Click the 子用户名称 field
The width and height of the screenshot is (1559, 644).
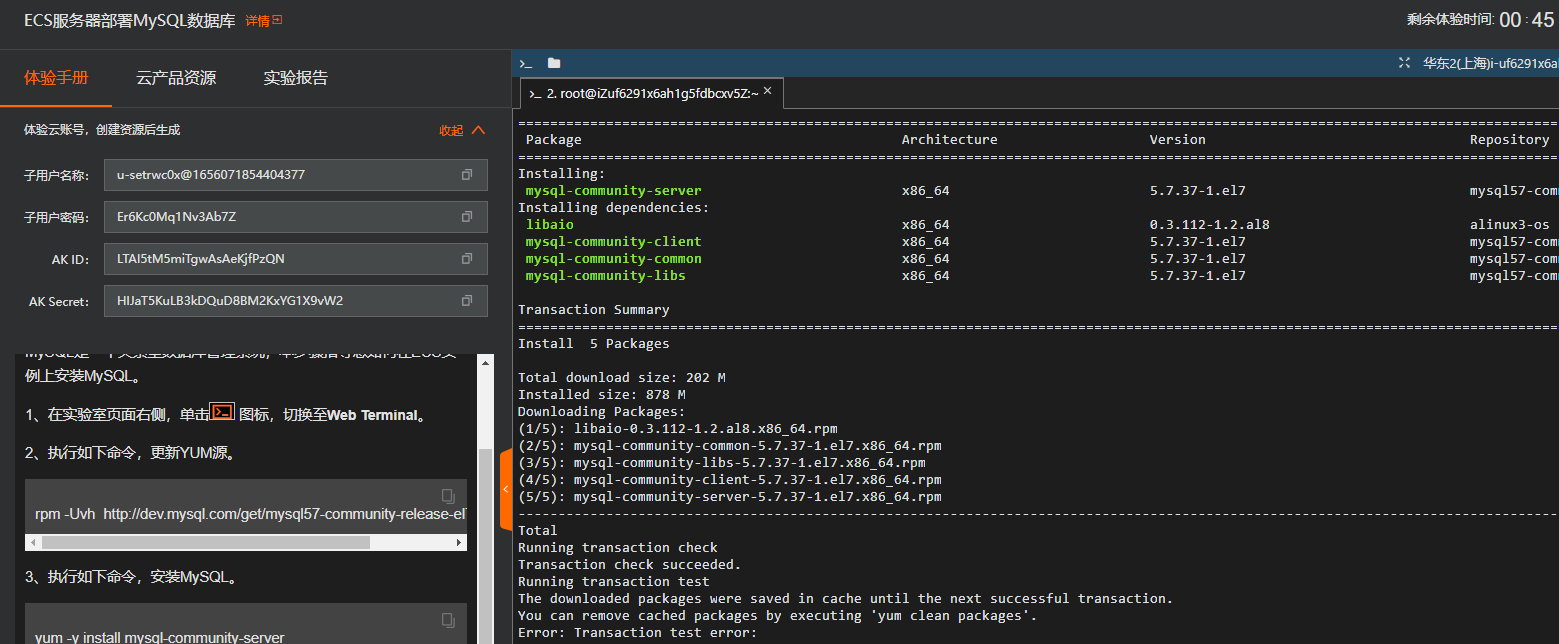[x=296, y=175]
